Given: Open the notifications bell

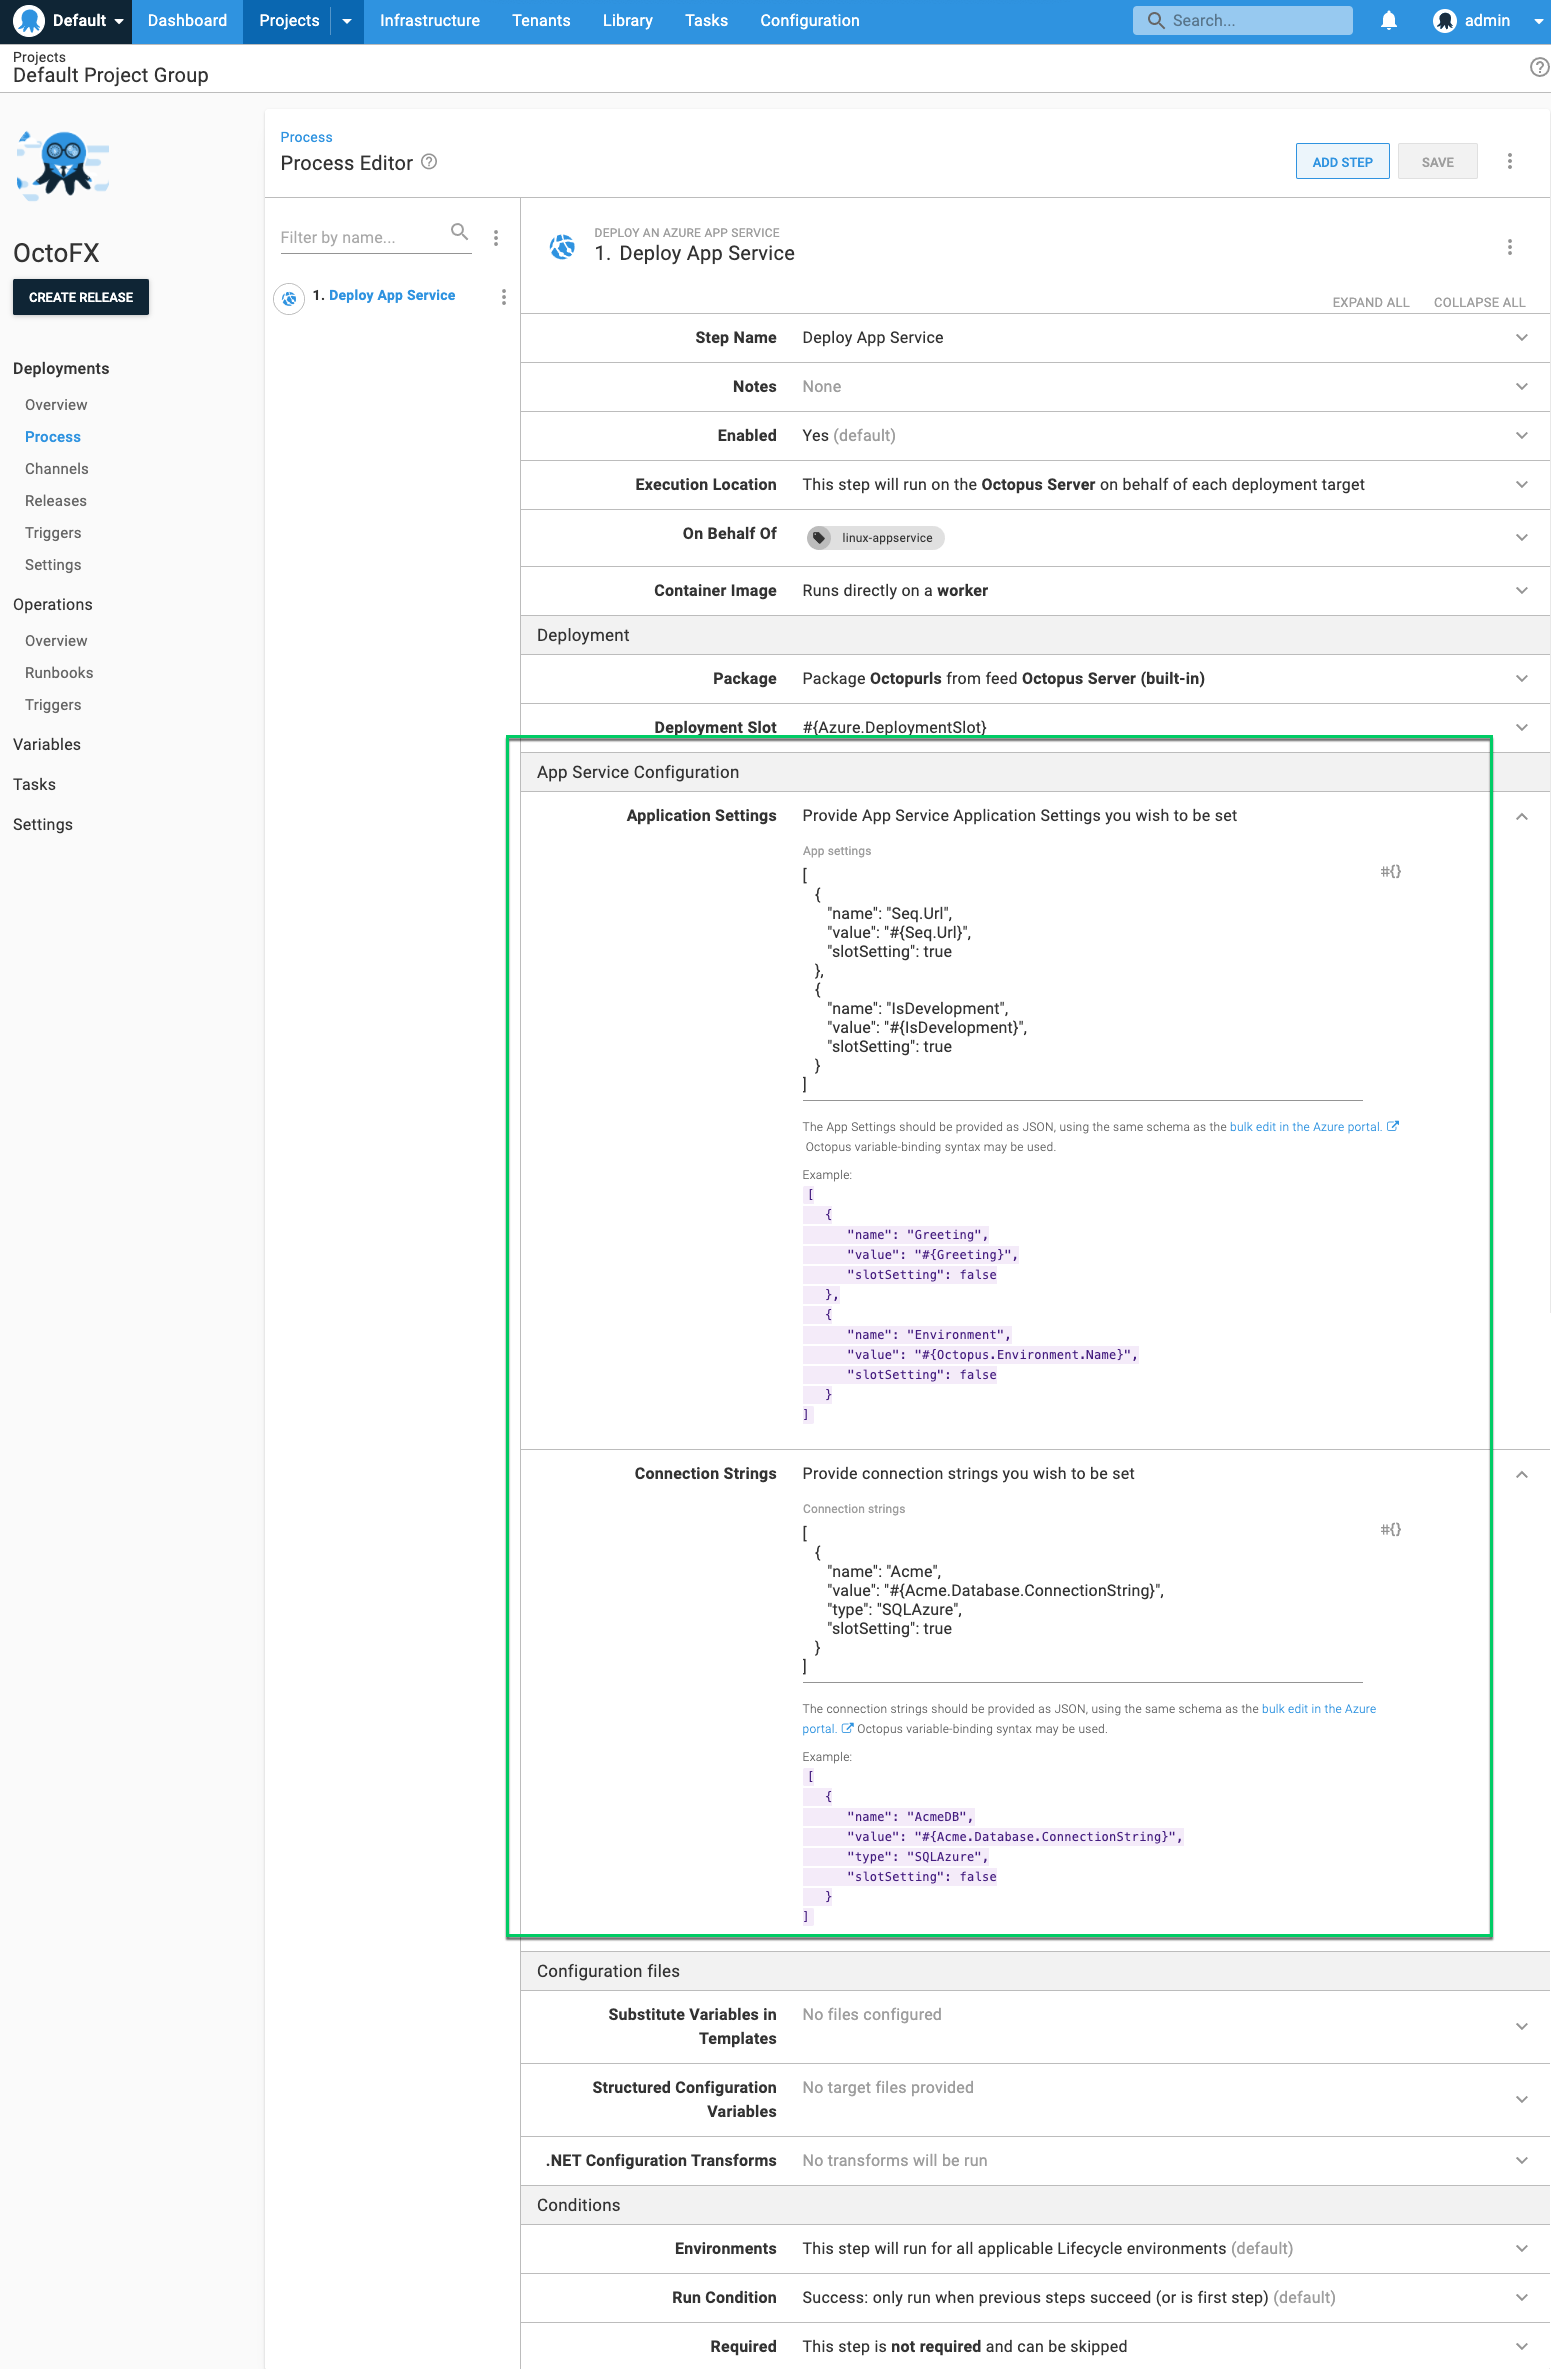Looking at the screenshot, I should tap(1389, 21).
